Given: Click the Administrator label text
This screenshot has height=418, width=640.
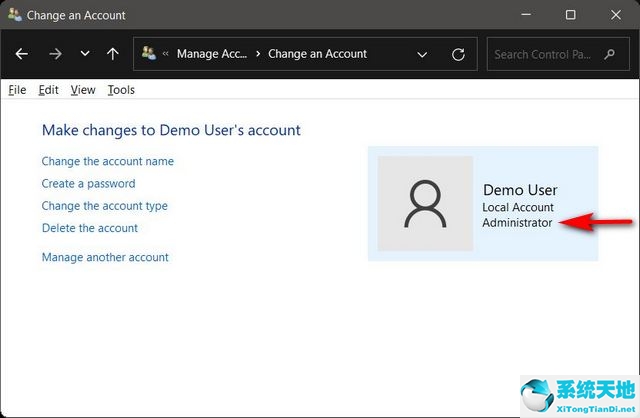Looking at the screenshot, I should [517, 223].
